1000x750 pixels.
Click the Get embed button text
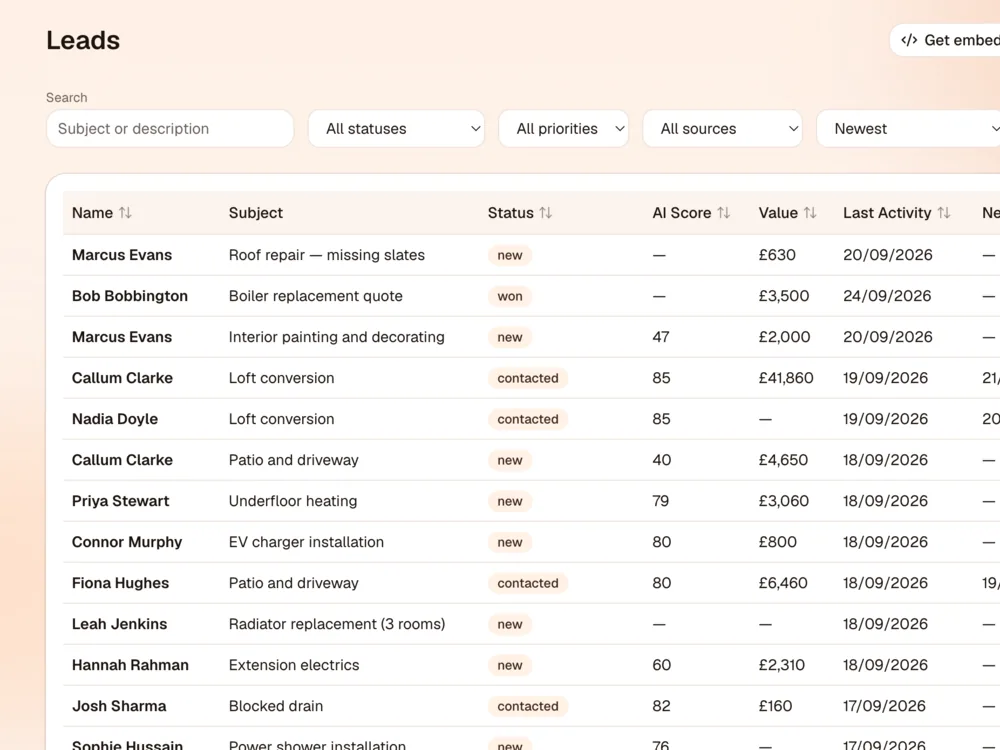pyautogui.click(x=962, y=40)
